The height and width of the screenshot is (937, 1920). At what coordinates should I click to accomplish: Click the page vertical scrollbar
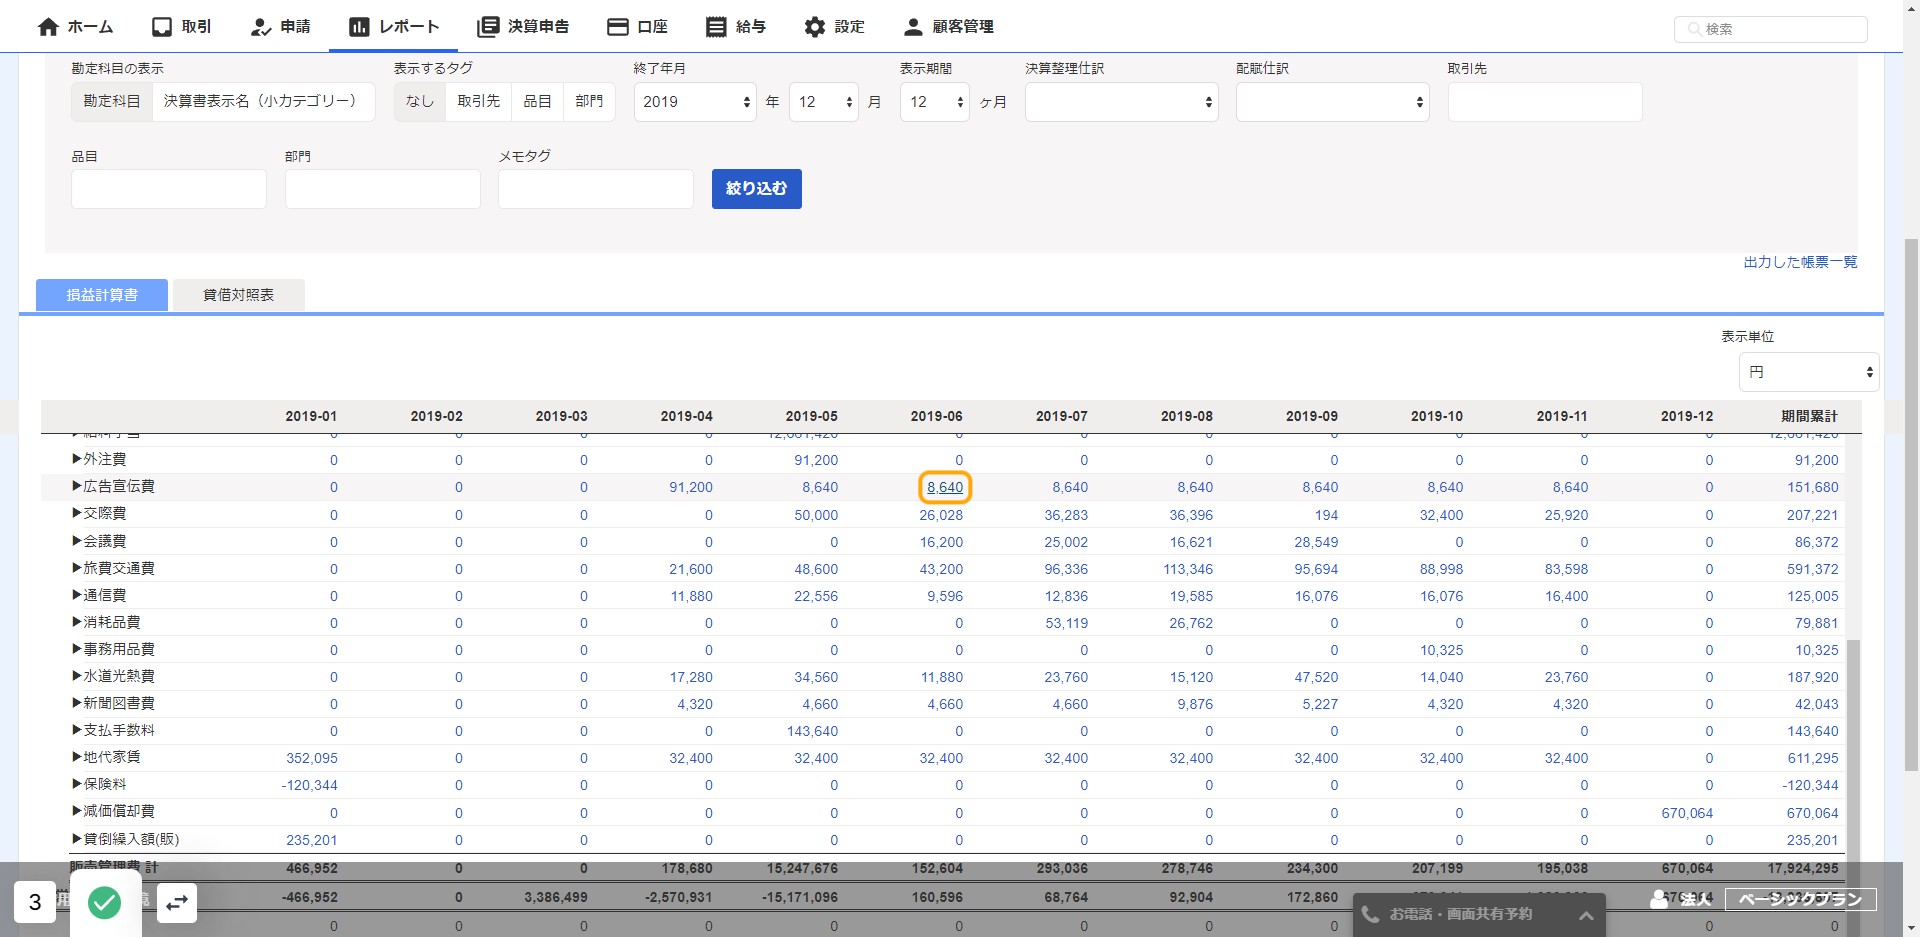1911,505
